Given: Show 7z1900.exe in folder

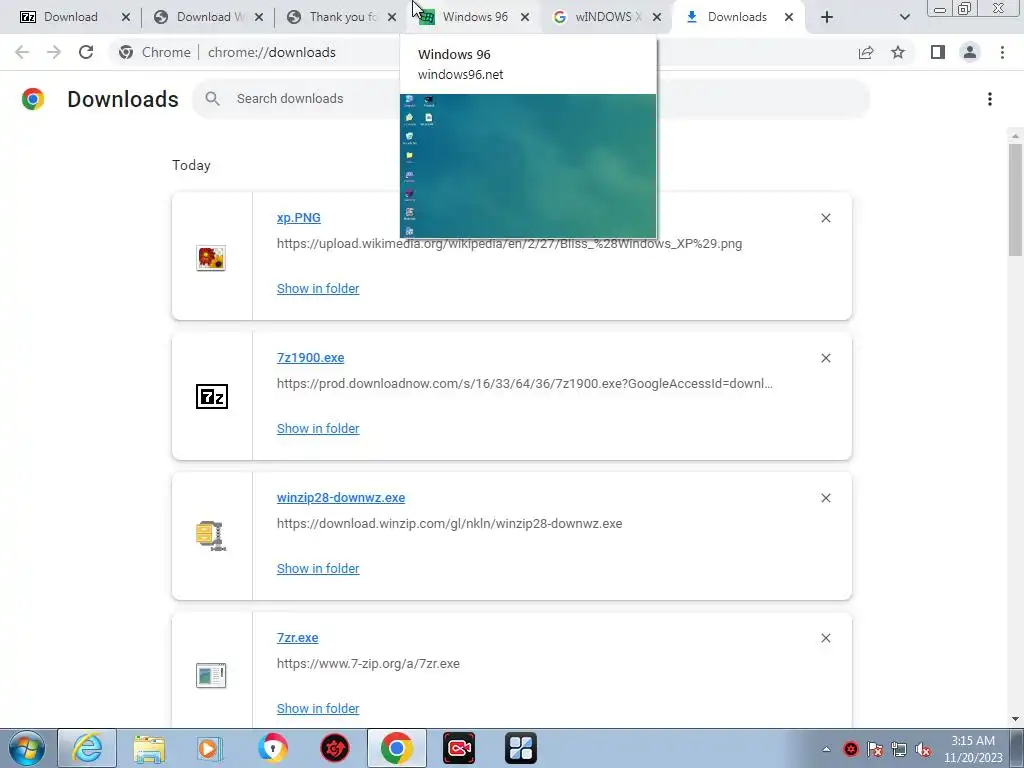Looking at the screenshot, I should pyautogui.click(x=318, y=428).
